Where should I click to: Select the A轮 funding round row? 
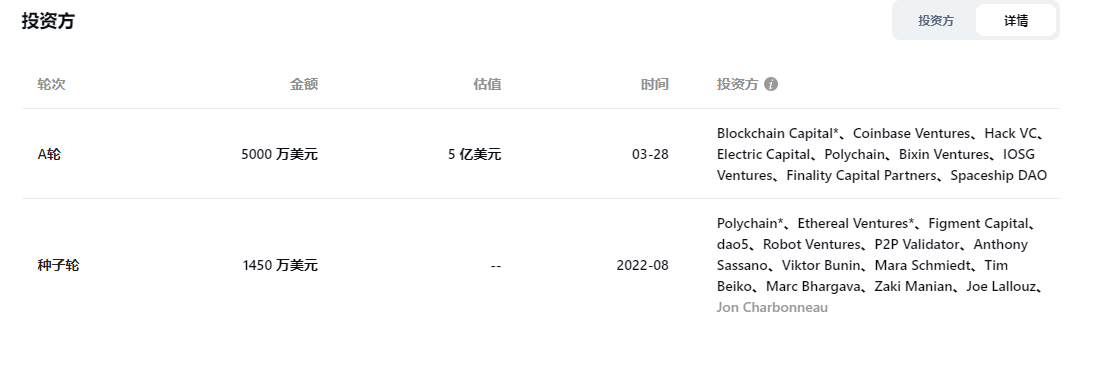click(541, 154)
